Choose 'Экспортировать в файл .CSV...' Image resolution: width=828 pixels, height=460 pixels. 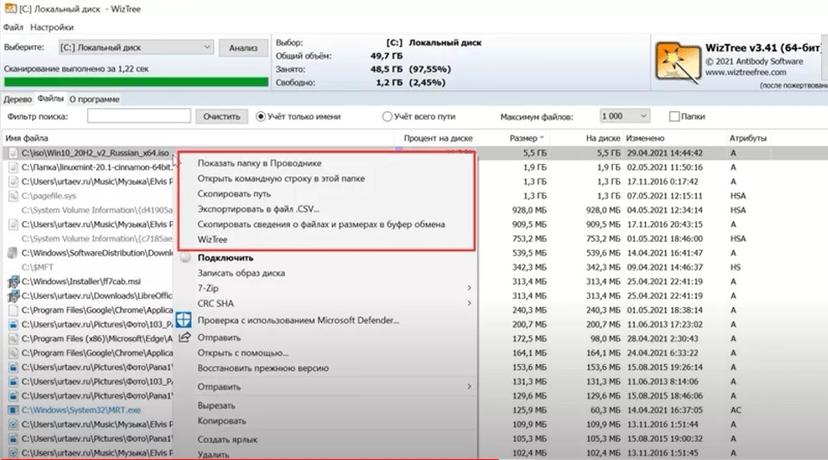(258, 209)
